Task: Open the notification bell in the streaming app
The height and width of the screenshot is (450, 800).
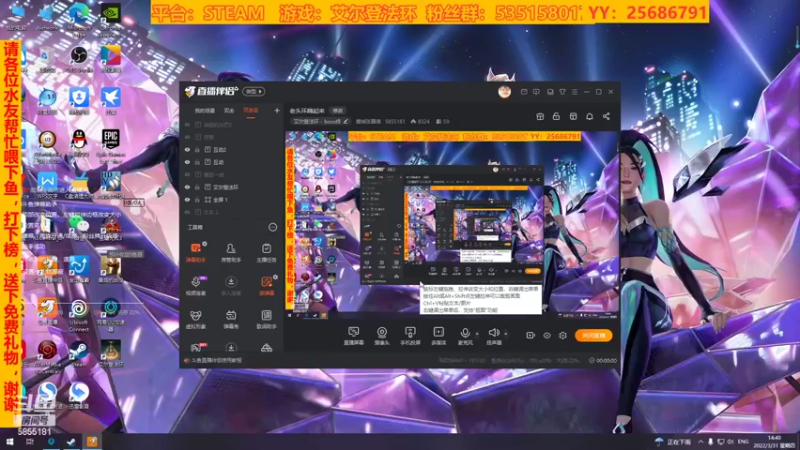Action: 589,116
